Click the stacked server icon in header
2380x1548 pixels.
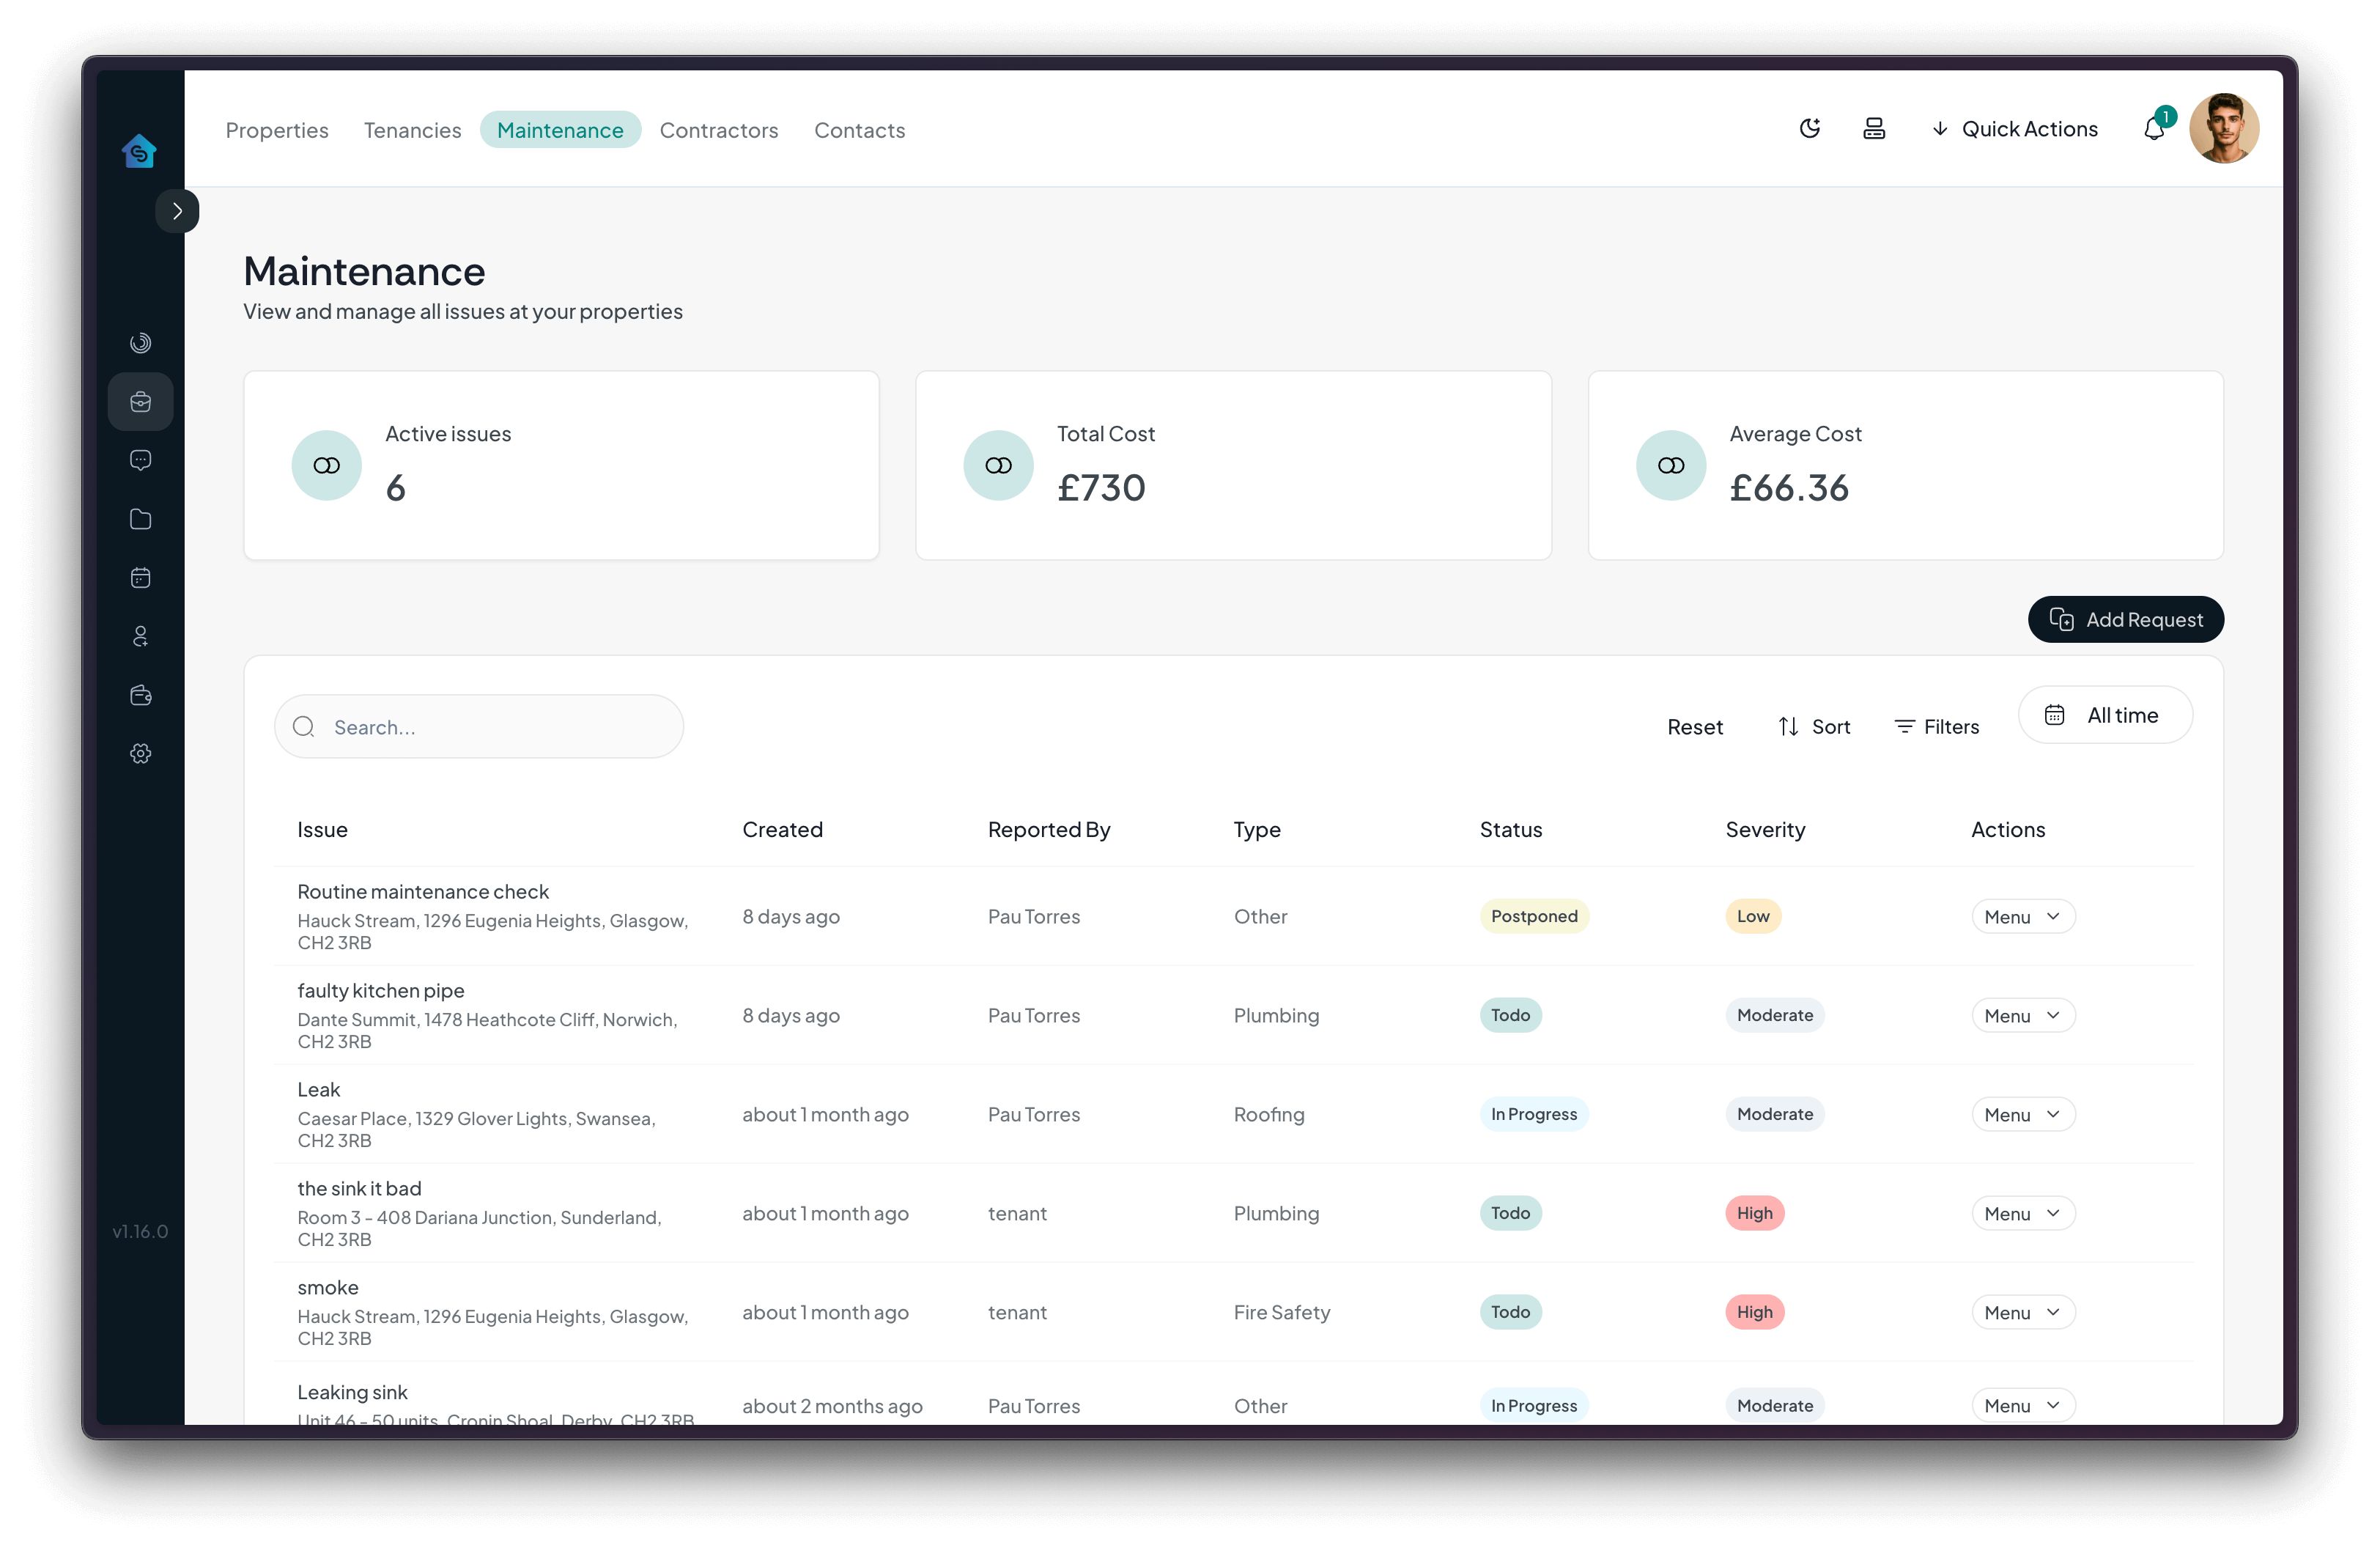click(x=1874, y=128)
